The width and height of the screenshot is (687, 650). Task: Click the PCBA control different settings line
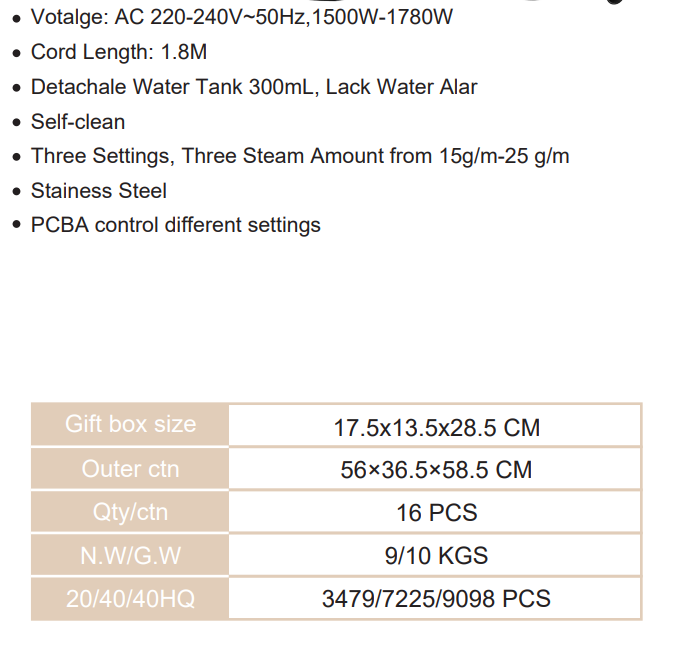176,225
